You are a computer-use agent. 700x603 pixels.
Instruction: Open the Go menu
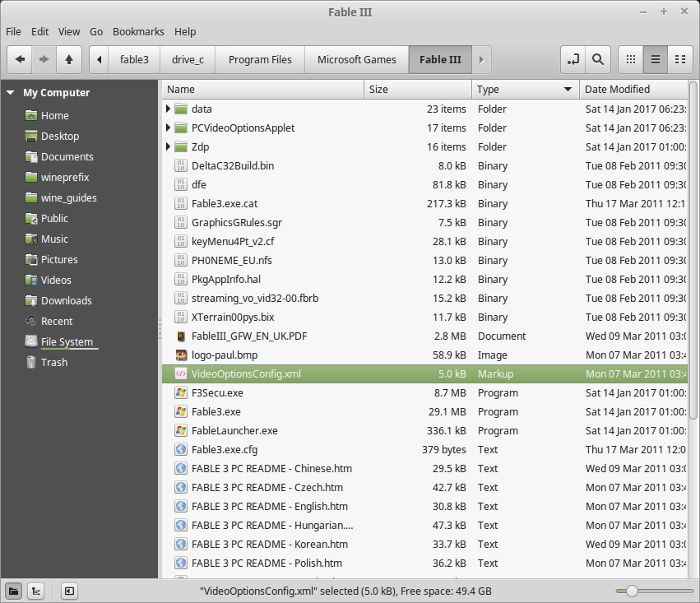point(96,32)
